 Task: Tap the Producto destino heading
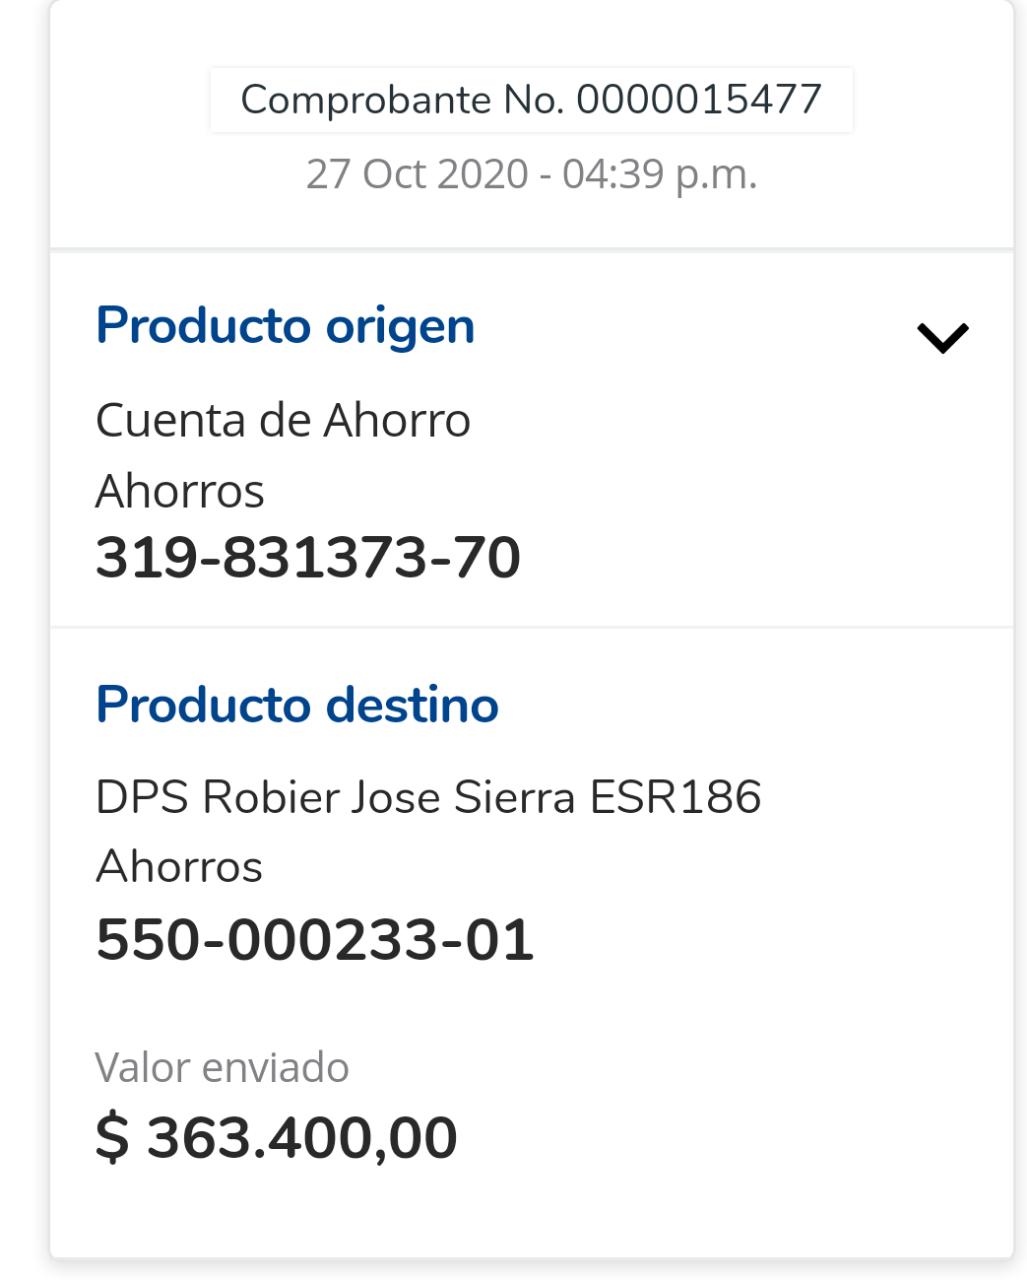pyautogui.click(x=296, y=705)
